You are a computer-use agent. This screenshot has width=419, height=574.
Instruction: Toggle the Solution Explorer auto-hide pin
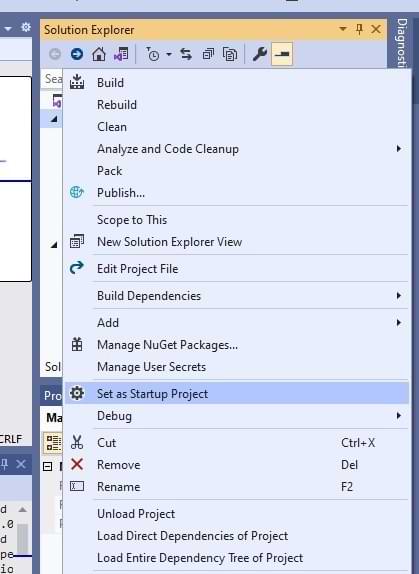pos(359,29)
